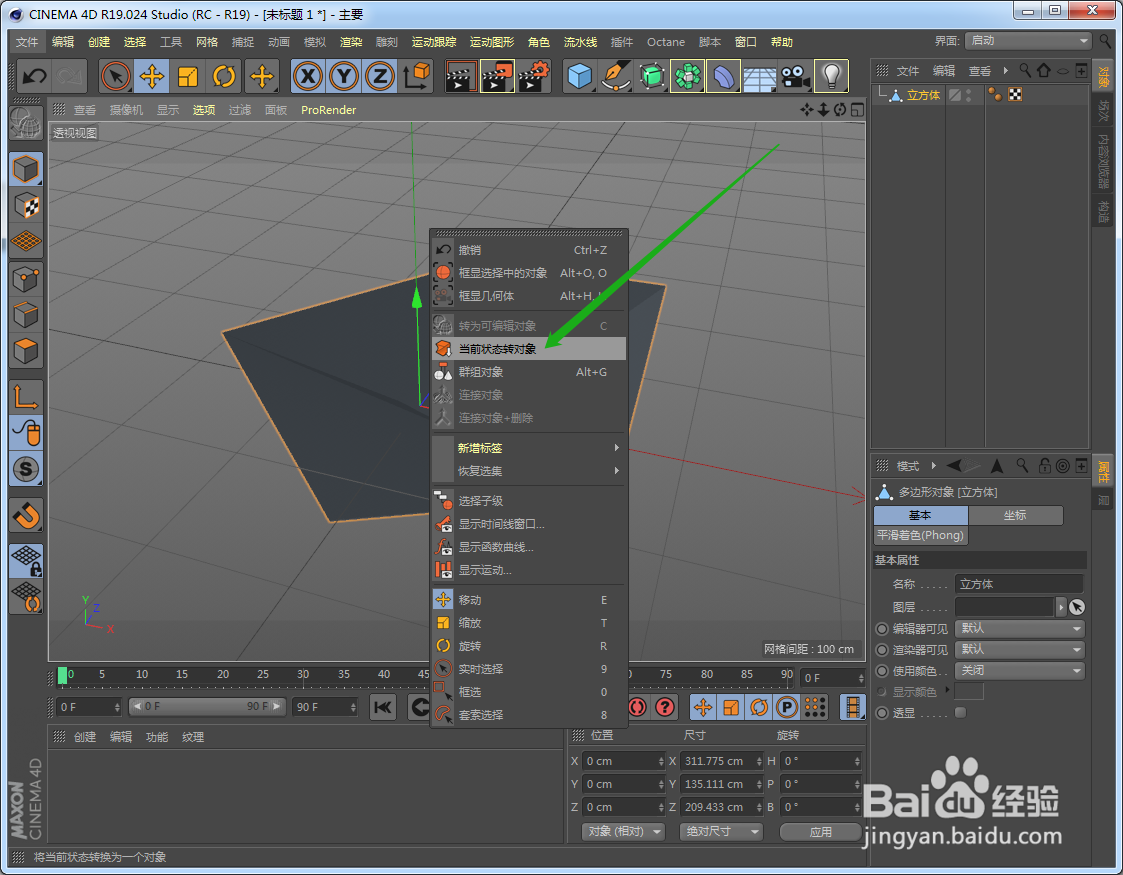The width and height of the screenshot is (1123, 875).
Task: Click 显示颜色 color swatch
Action: (x=969, y=692)
